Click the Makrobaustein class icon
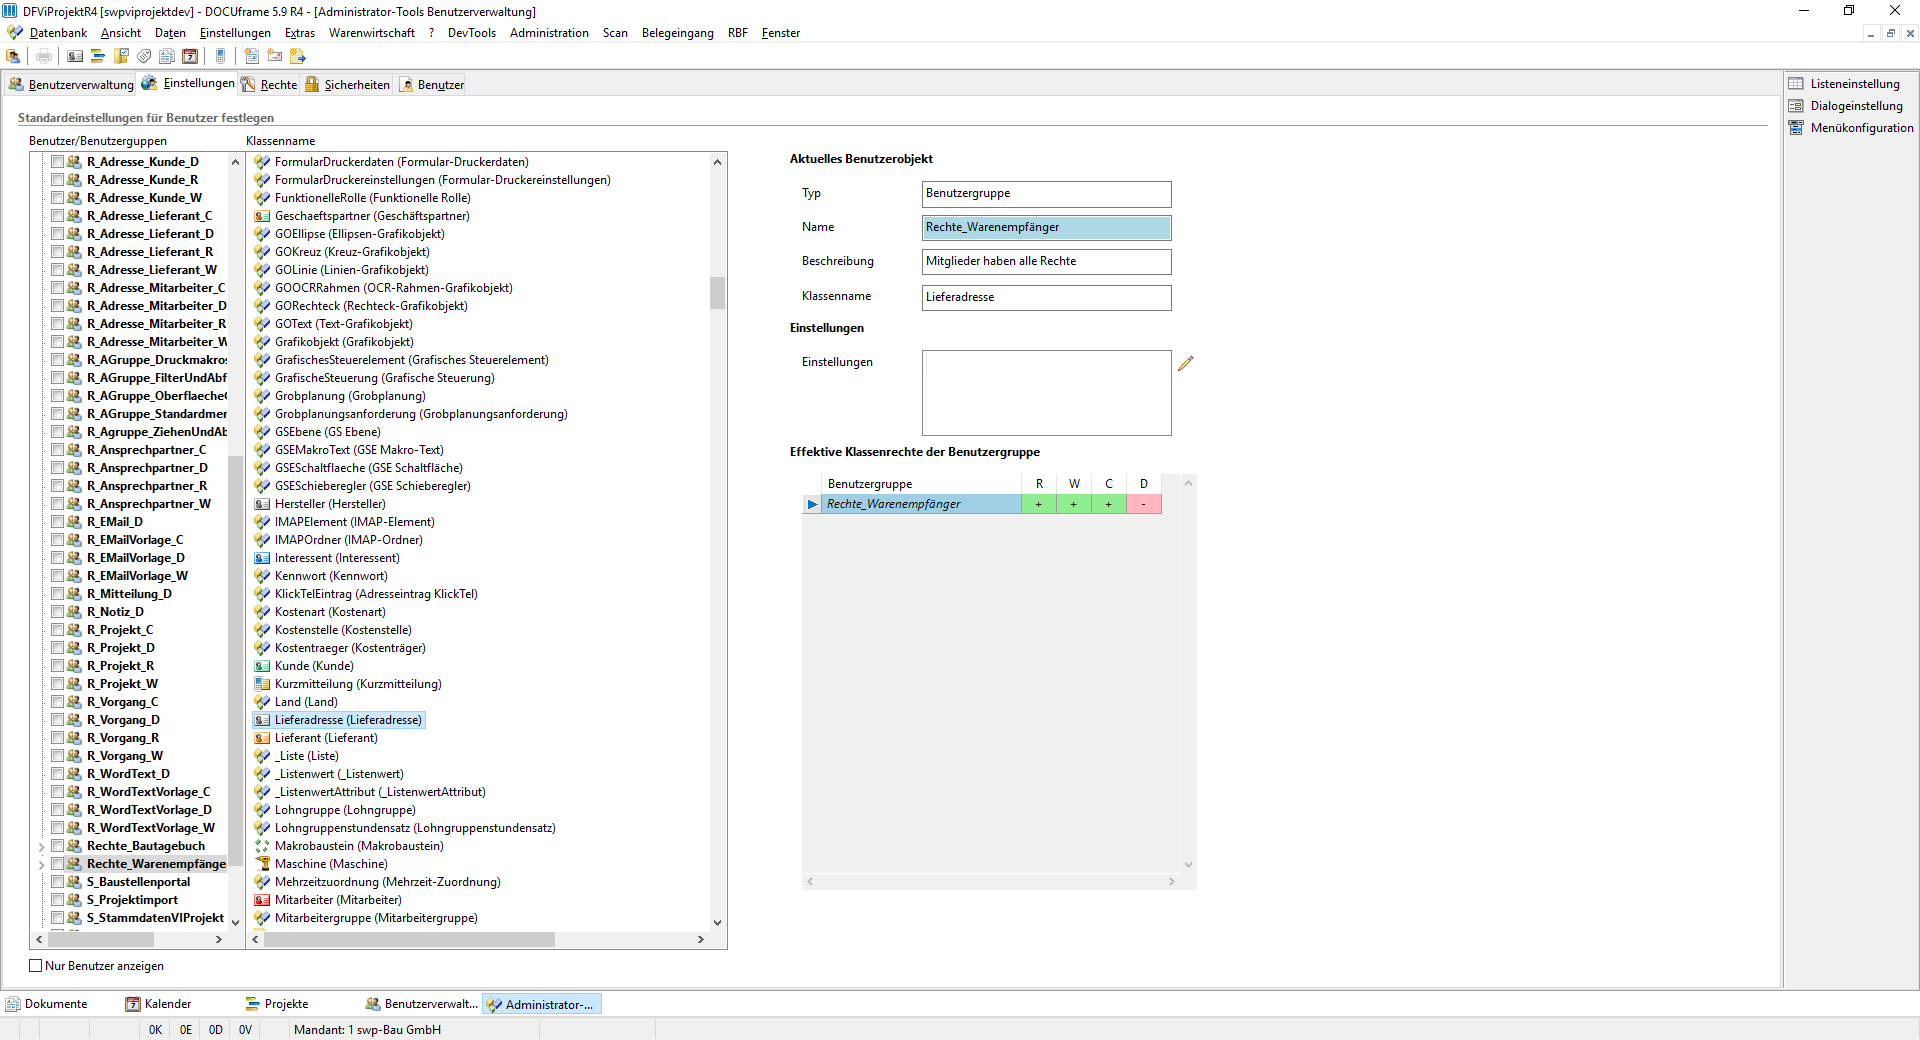This screenshot has height=1040, width=1920. [262, 846]
